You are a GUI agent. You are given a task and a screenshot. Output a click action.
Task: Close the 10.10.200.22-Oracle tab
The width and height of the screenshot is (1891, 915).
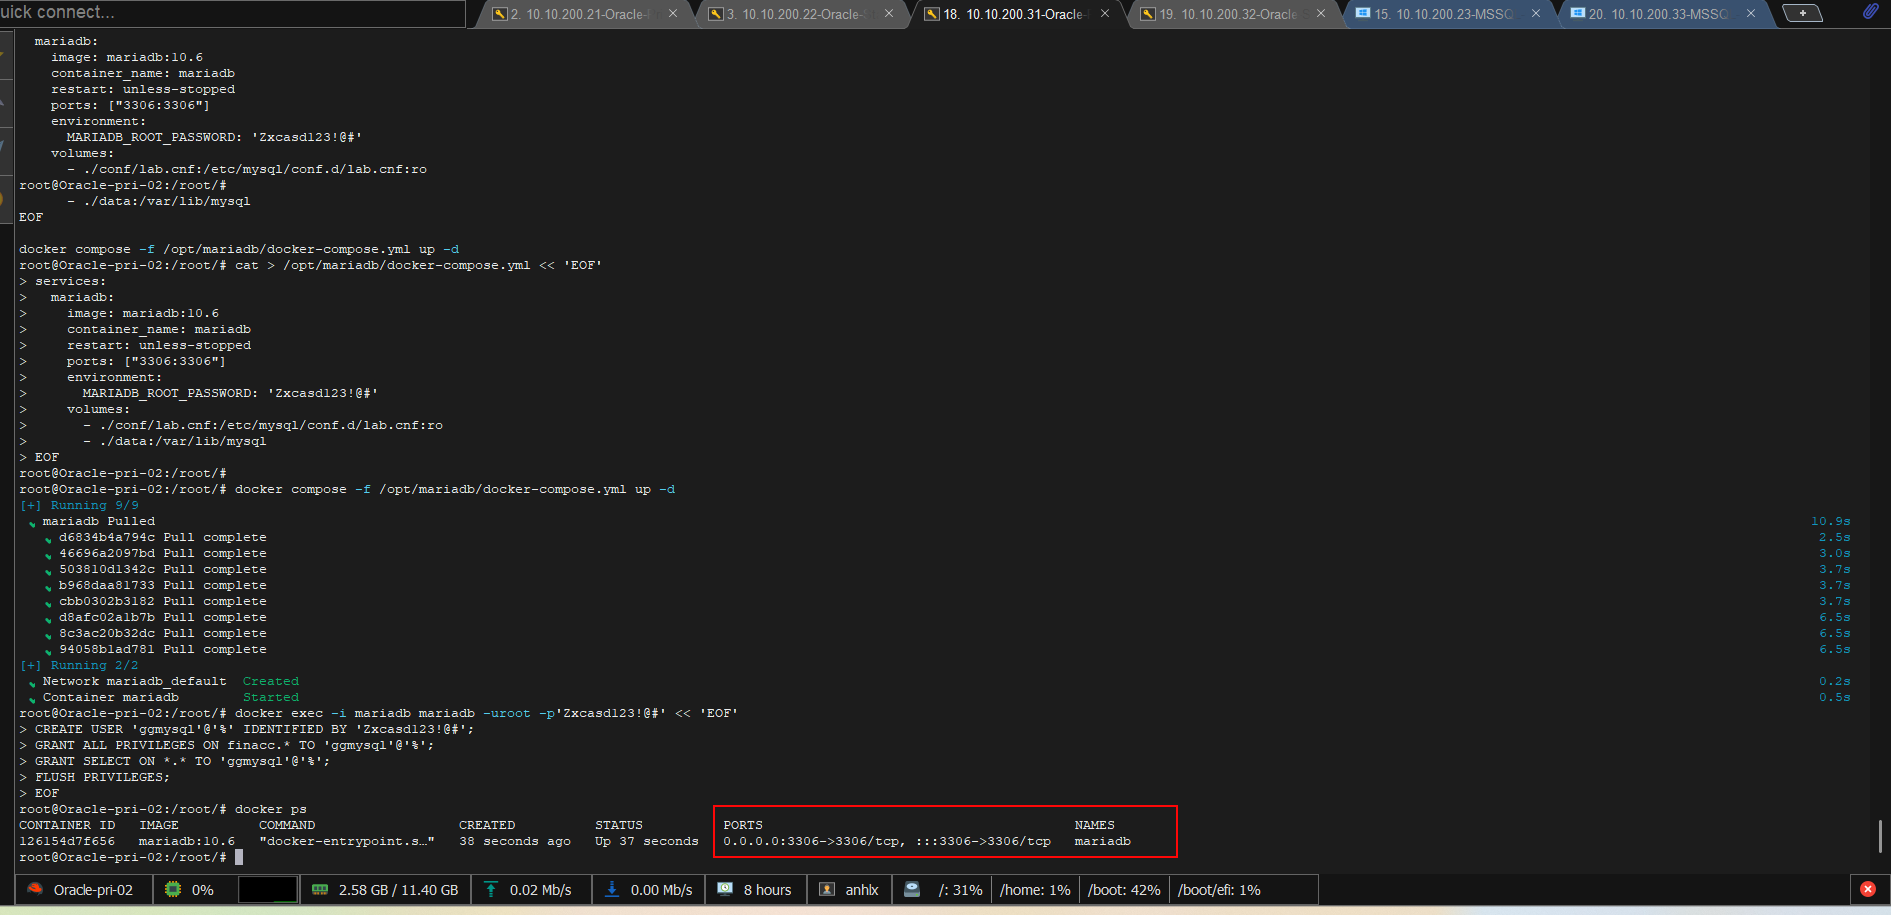889,14
